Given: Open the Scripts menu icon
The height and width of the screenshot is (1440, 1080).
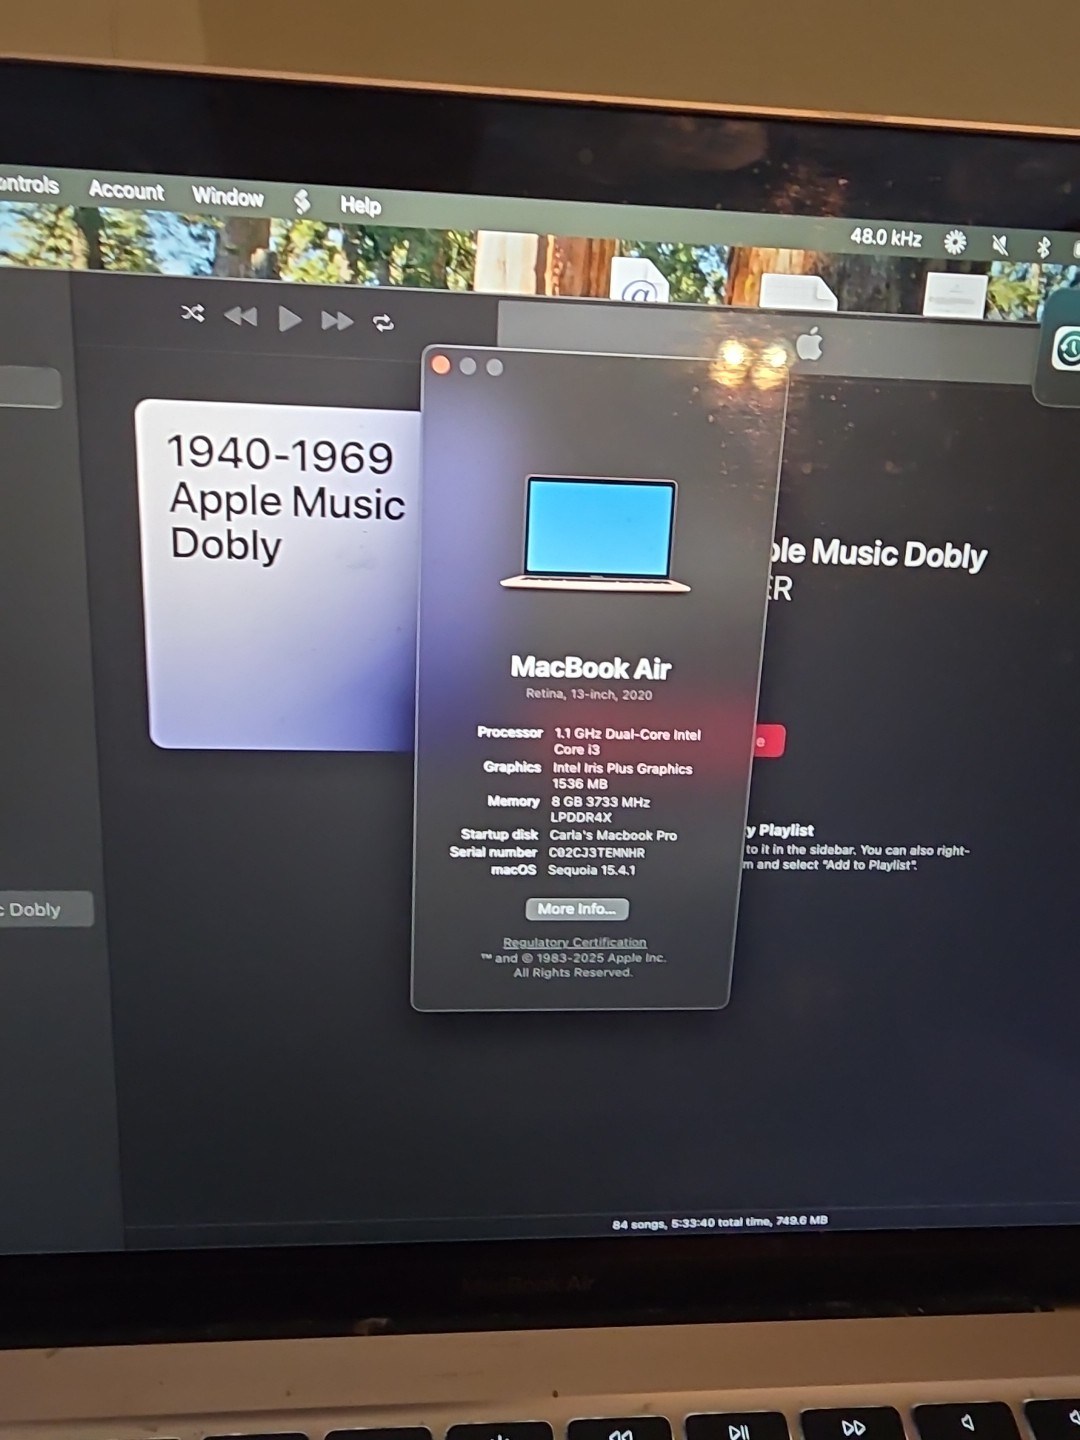Looking at the screenshot, I should click(302, 202).
